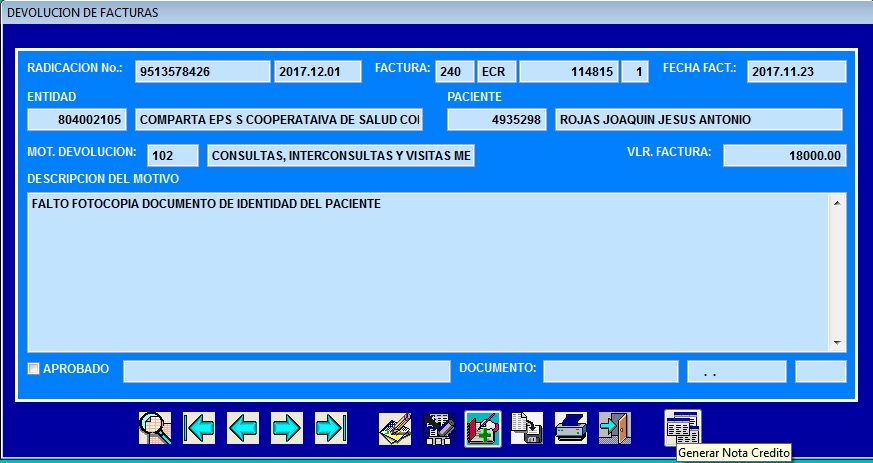Click the VLR. FACTURA field 18000.00
The height and width of the screenshot is (463, 873).
(x=785, y=156)
